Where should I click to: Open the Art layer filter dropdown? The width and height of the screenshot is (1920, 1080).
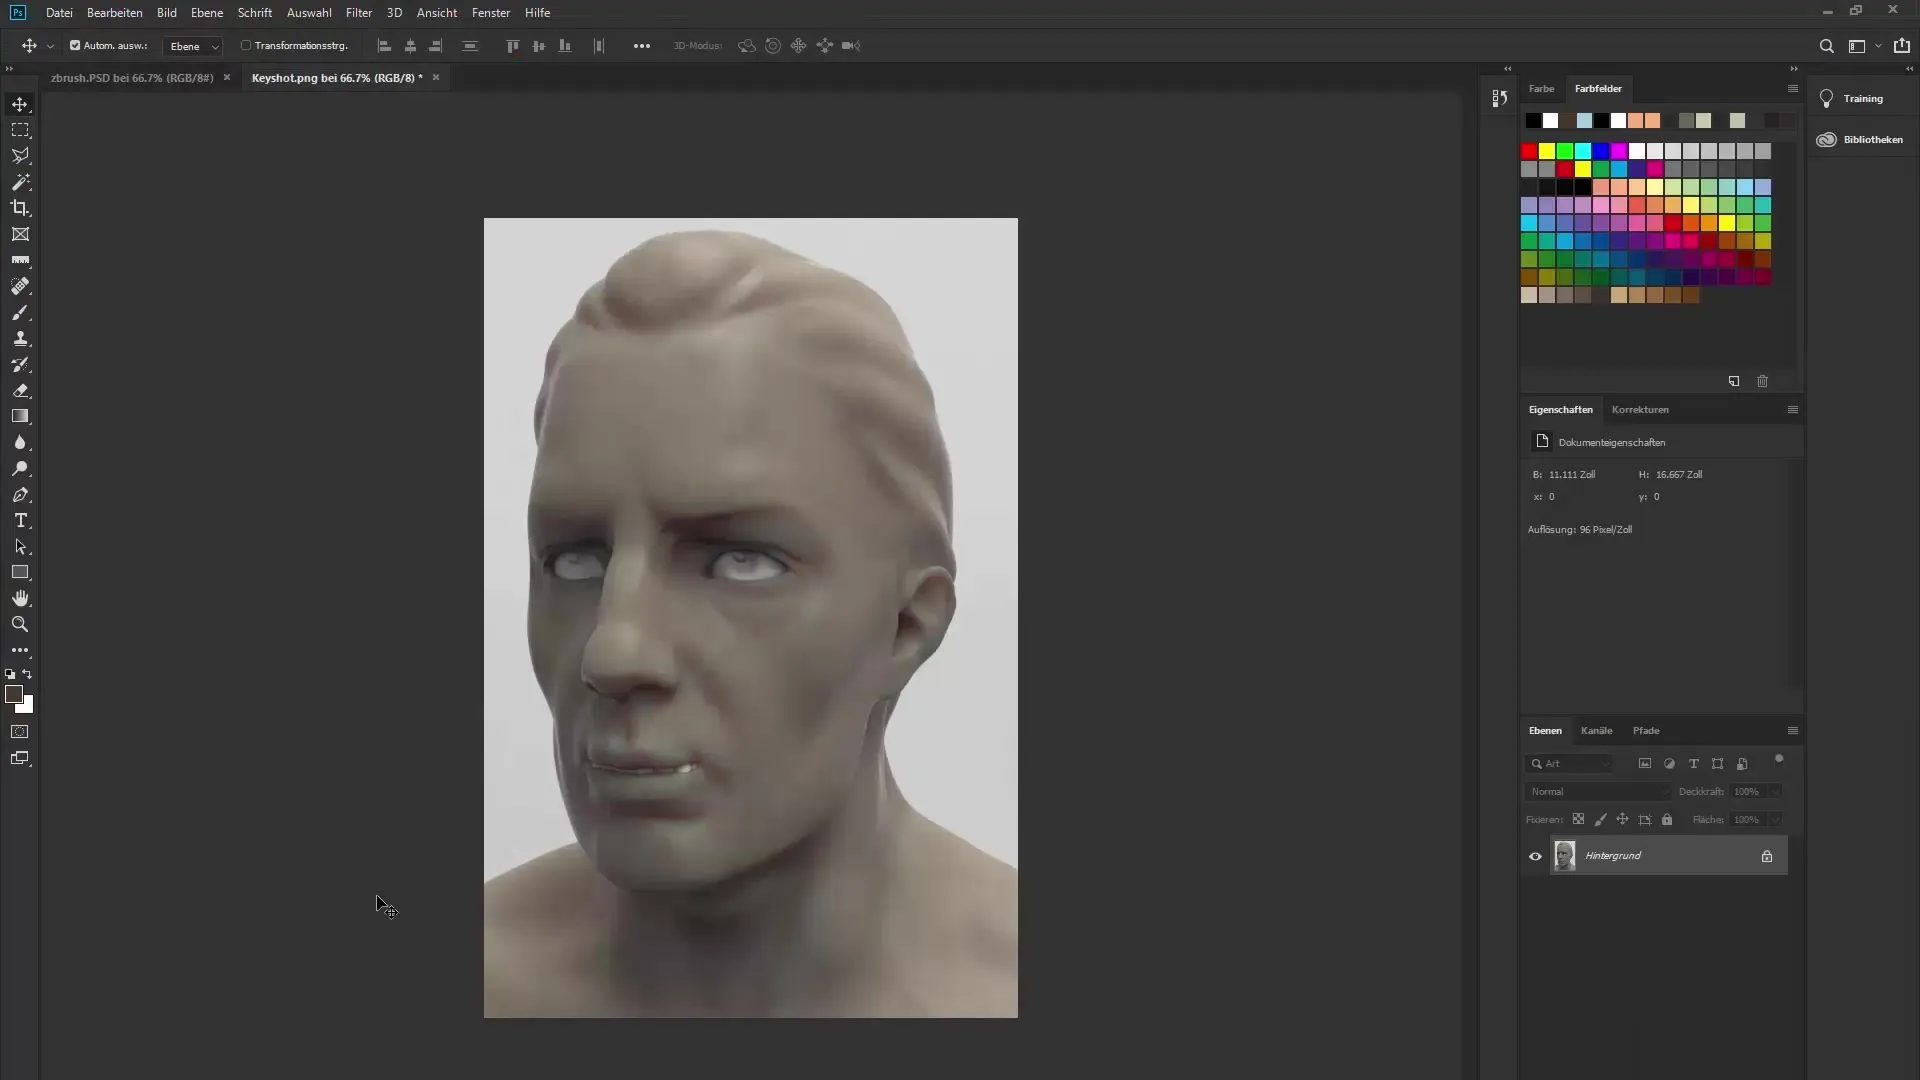1570,763
